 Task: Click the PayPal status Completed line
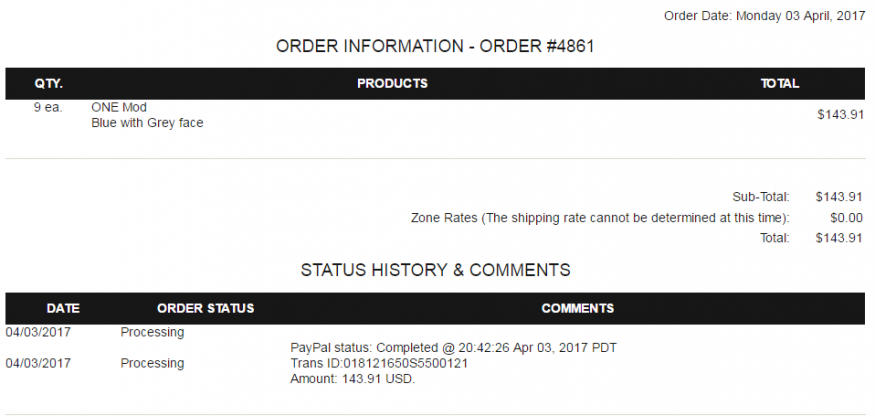(x=453, y=348)
